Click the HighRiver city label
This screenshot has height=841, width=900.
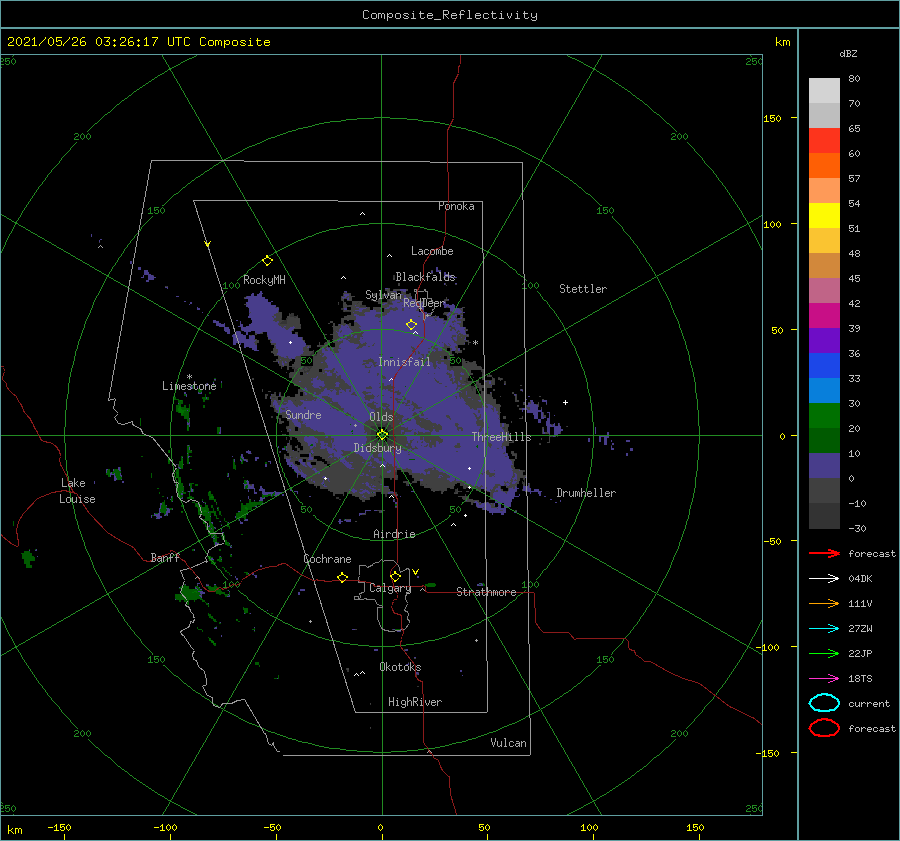point(415,702)
